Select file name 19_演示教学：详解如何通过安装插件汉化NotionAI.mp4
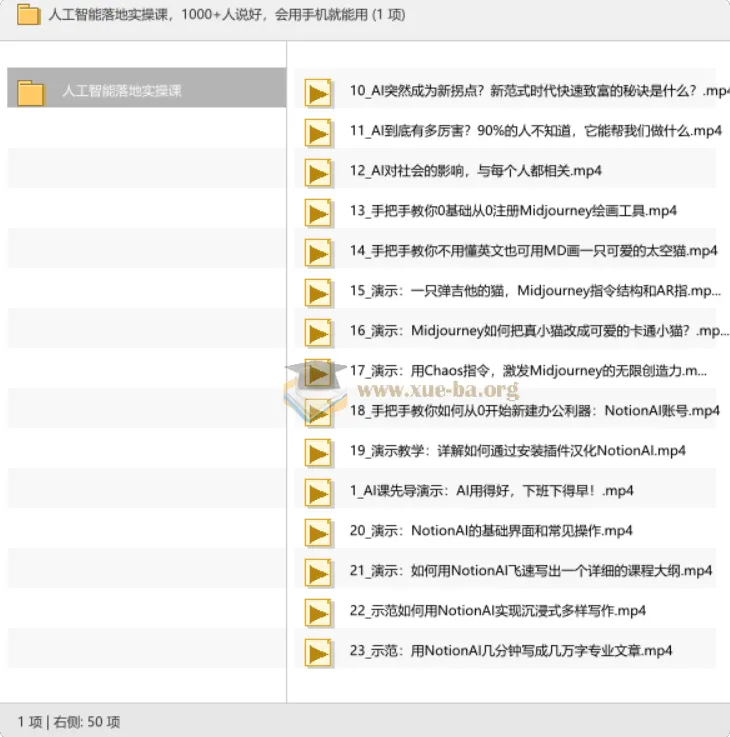This screenshot has height=737, width=730. coord(518,450)
